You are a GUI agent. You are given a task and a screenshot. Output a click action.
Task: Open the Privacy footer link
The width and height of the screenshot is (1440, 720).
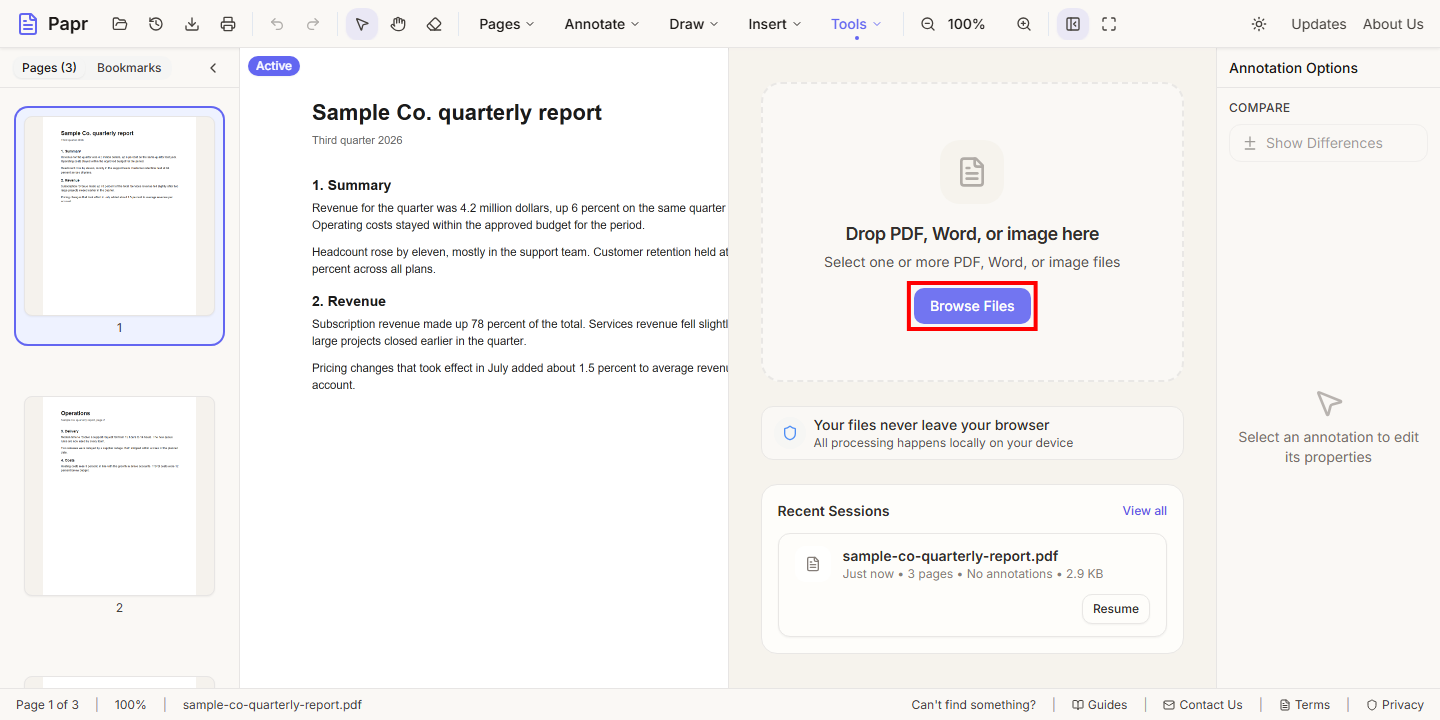(1395, 705)
